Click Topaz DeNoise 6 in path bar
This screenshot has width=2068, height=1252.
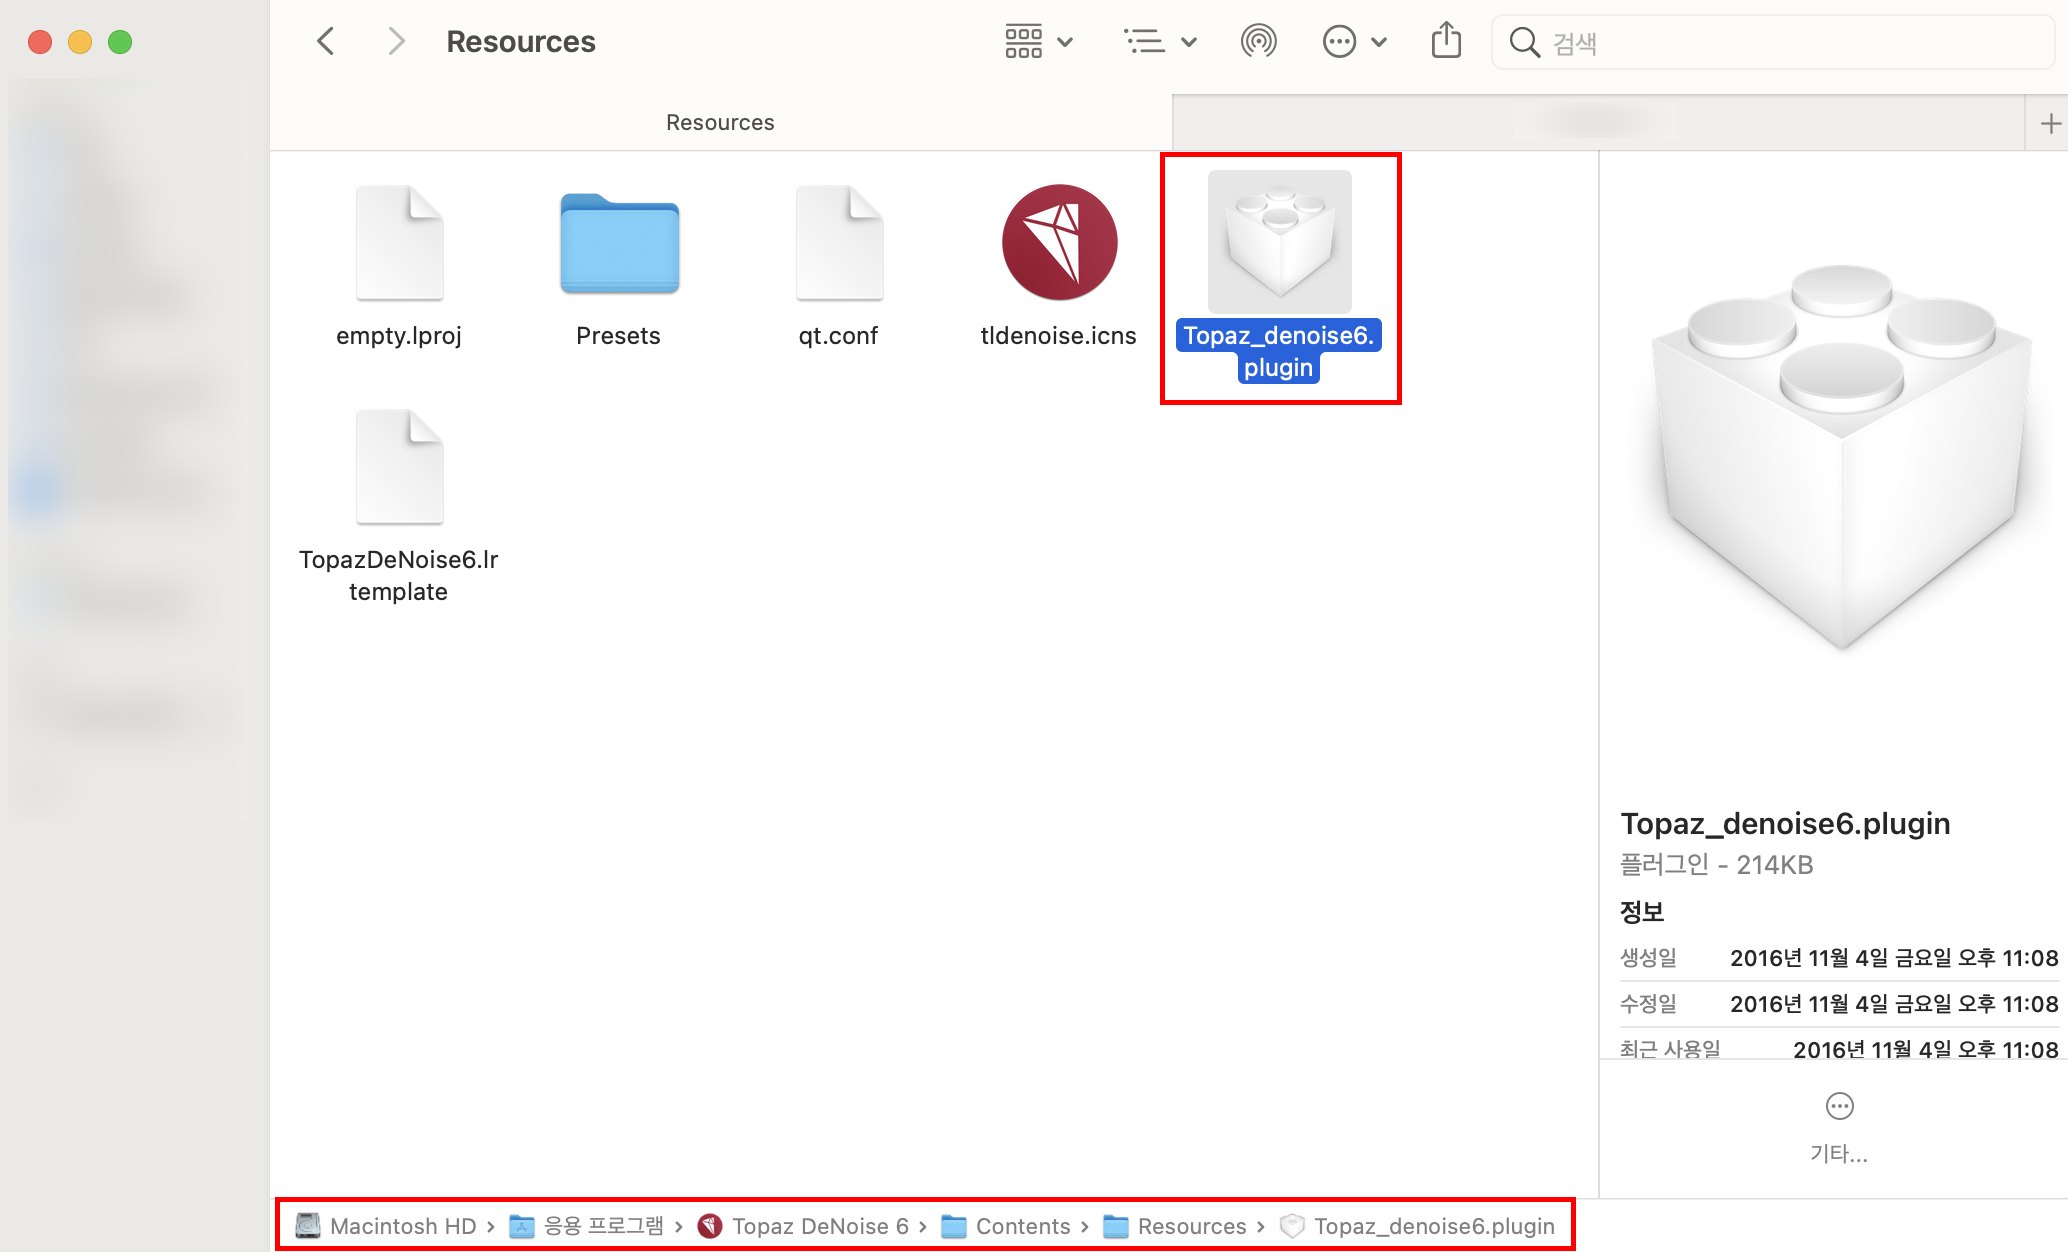(x=804, y=1226)
